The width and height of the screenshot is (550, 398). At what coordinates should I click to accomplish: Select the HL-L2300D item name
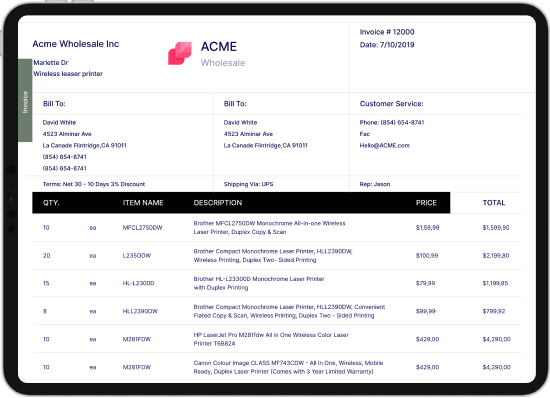point(138,283)
